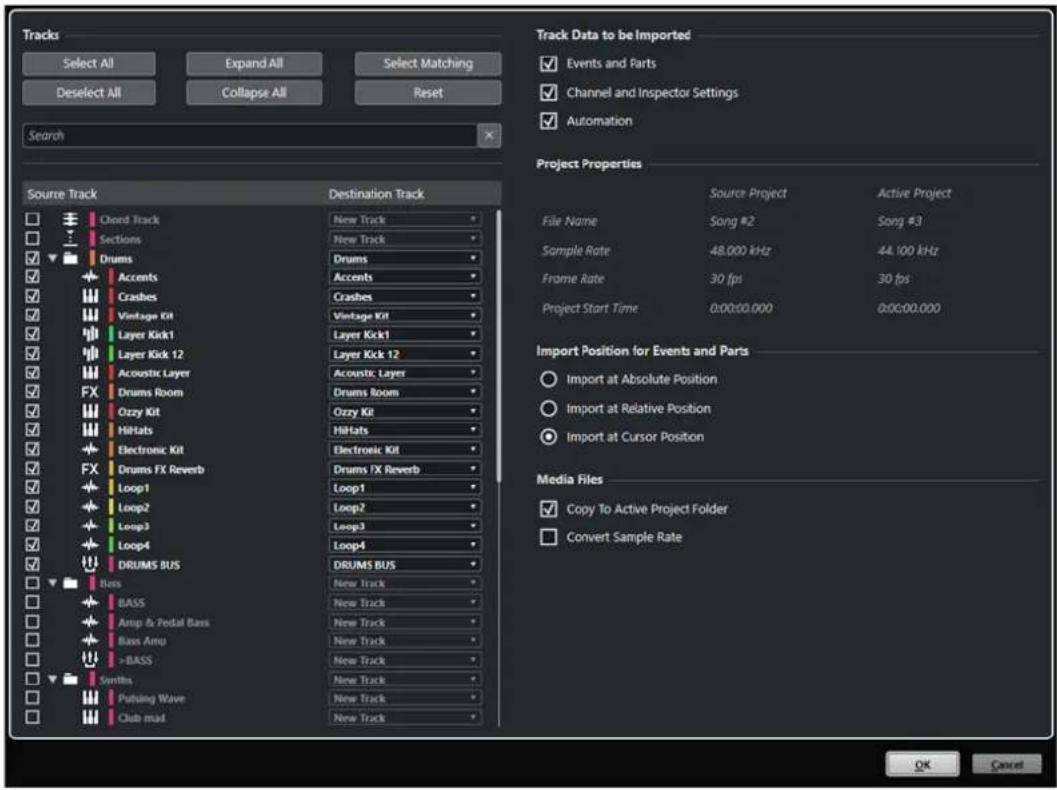The image size is (1057, 790).
Task: Click the Drums FX Reverb FX icon
Action: point(90,469)
